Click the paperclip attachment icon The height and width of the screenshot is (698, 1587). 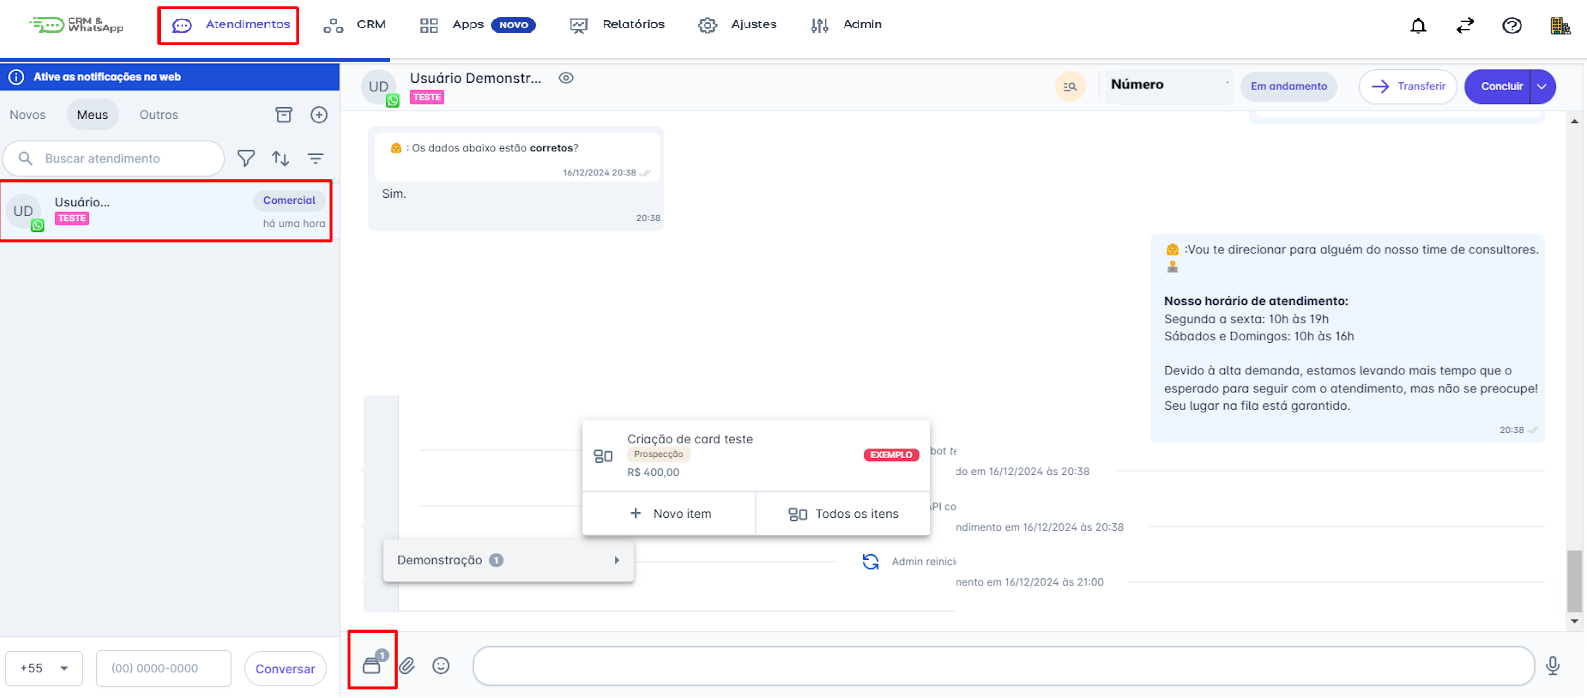(407, 666)
